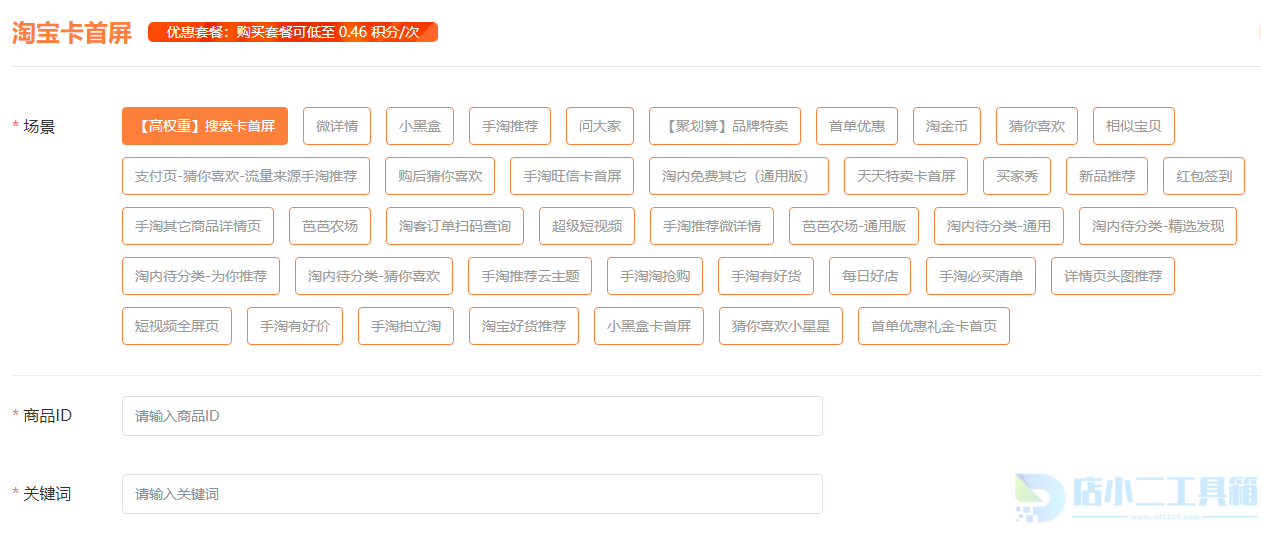This screenshot has height=537, width=1261.
Task: Select the 小黑盒 scene option
Action: click(x=420, y=126)
